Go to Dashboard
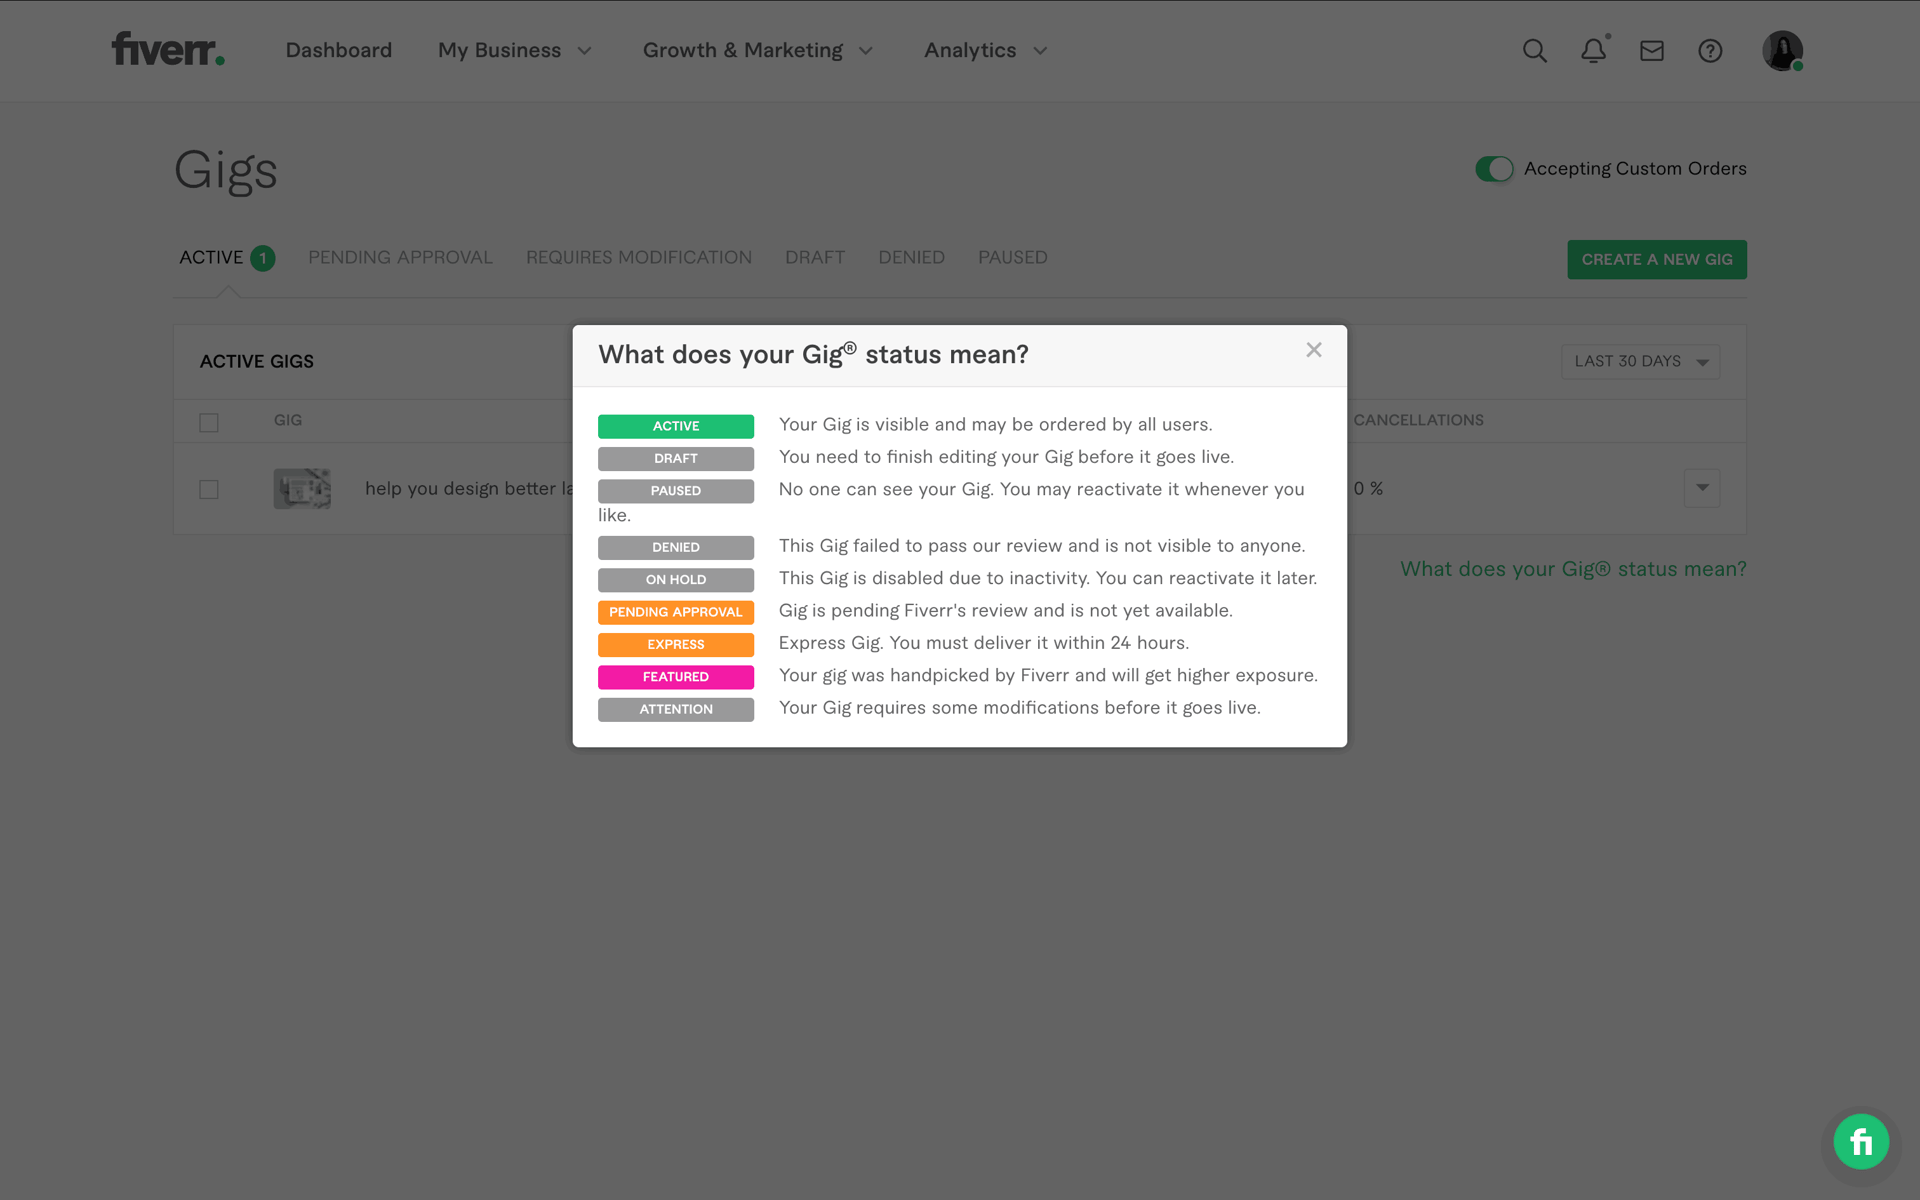This screenshot has height=1200, width=1920. tap(339, 50)
